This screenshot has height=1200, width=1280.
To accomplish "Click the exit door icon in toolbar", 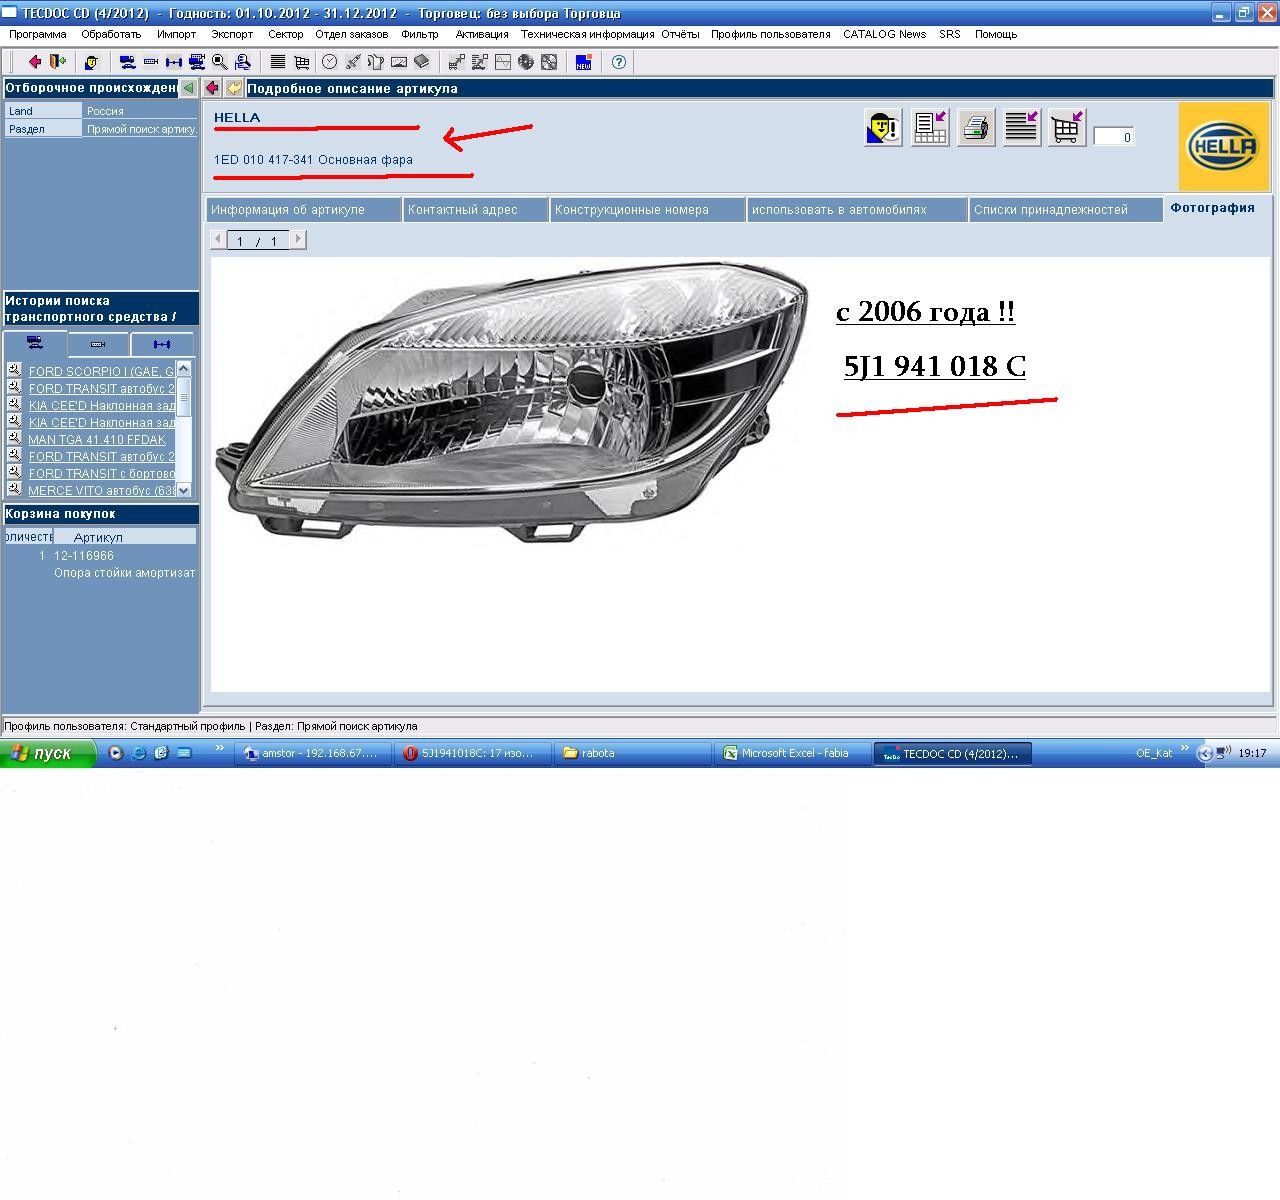I will 58,62.
